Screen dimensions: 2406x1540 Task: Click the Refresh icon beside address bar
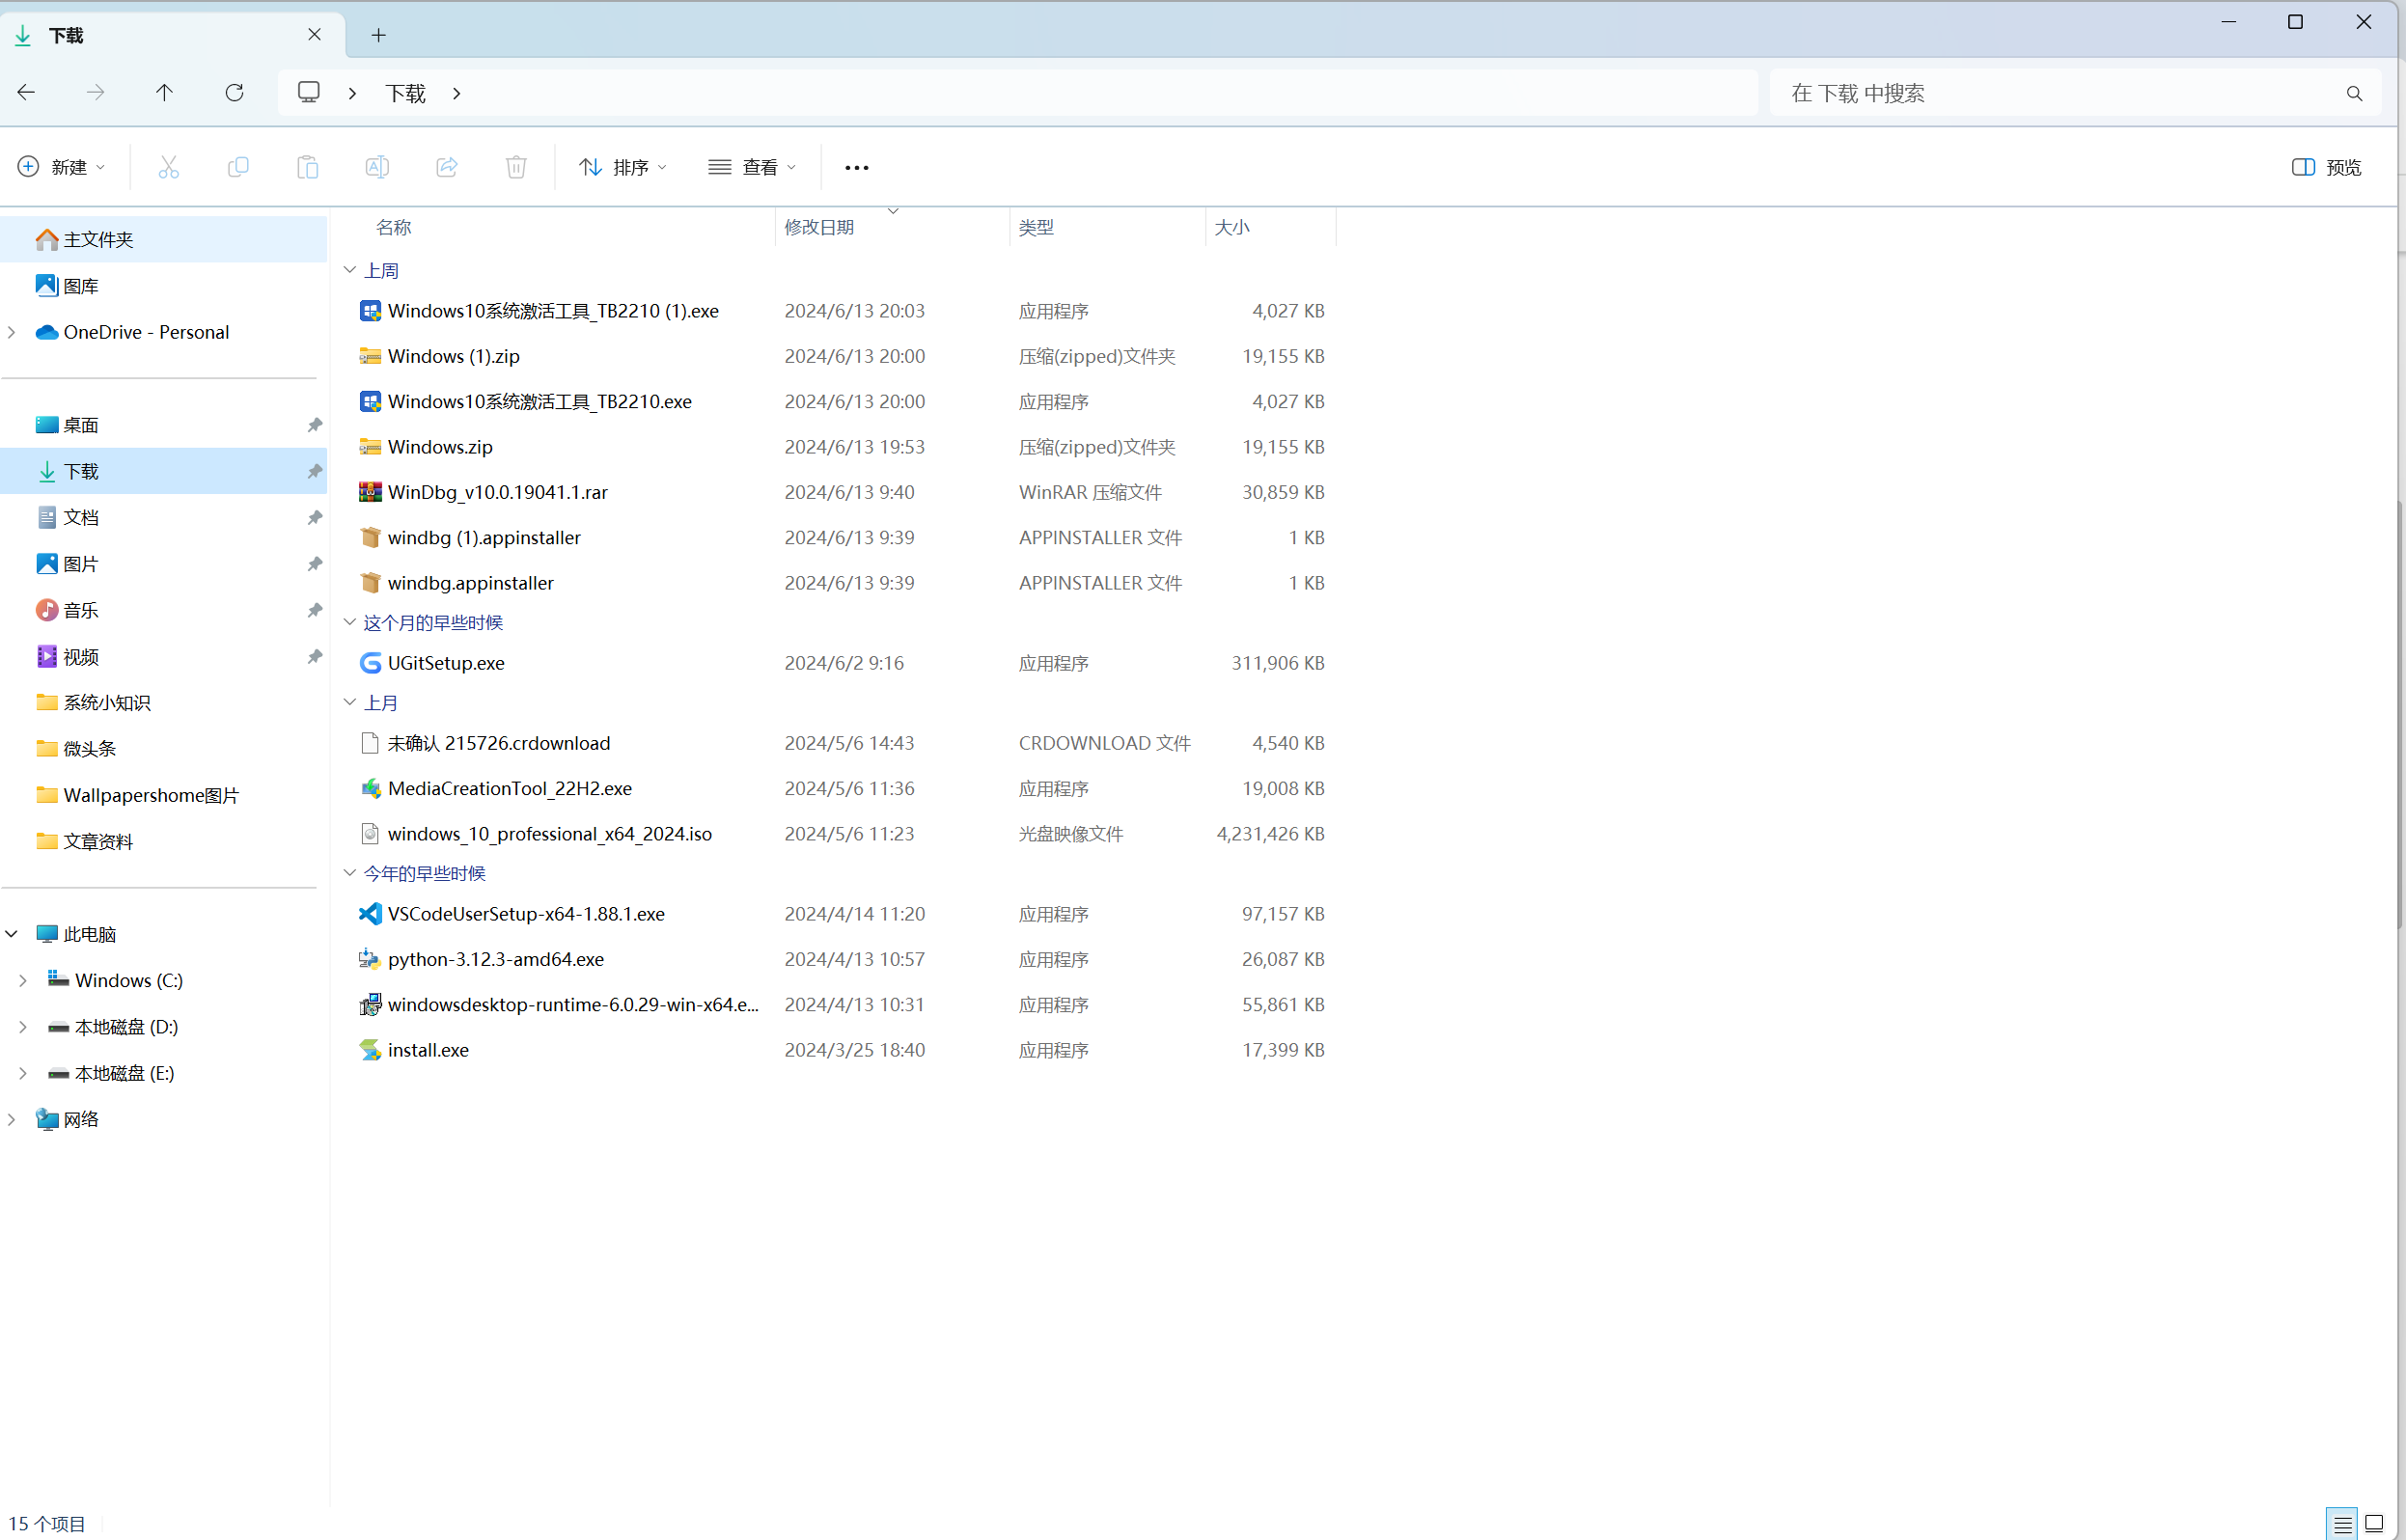234,93
